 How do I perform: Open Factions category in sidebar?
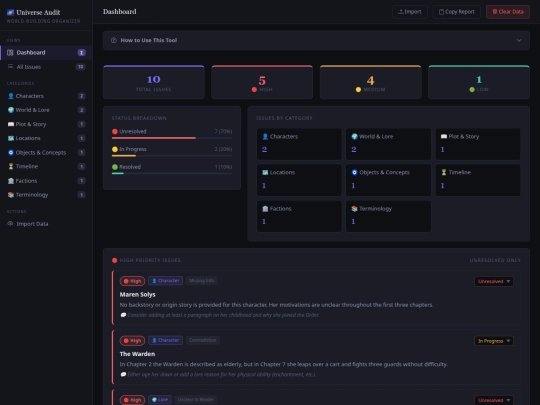(x=46, y=180)
